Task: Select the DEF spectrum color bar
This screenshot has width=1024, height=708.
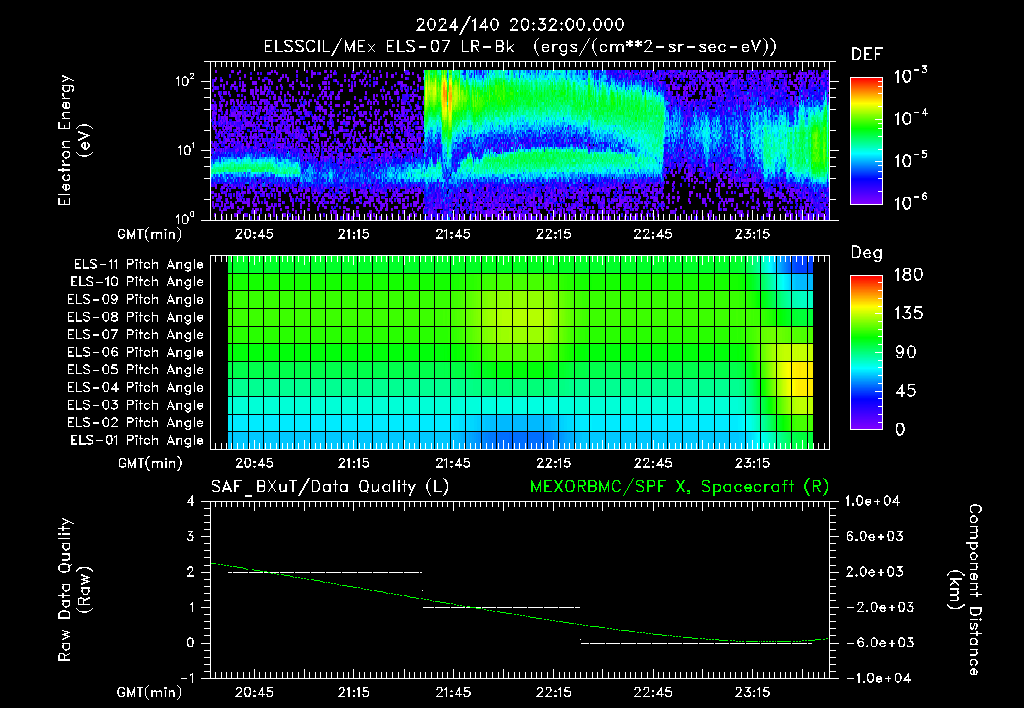Action: pyautogui.click(x=866, y=140)
